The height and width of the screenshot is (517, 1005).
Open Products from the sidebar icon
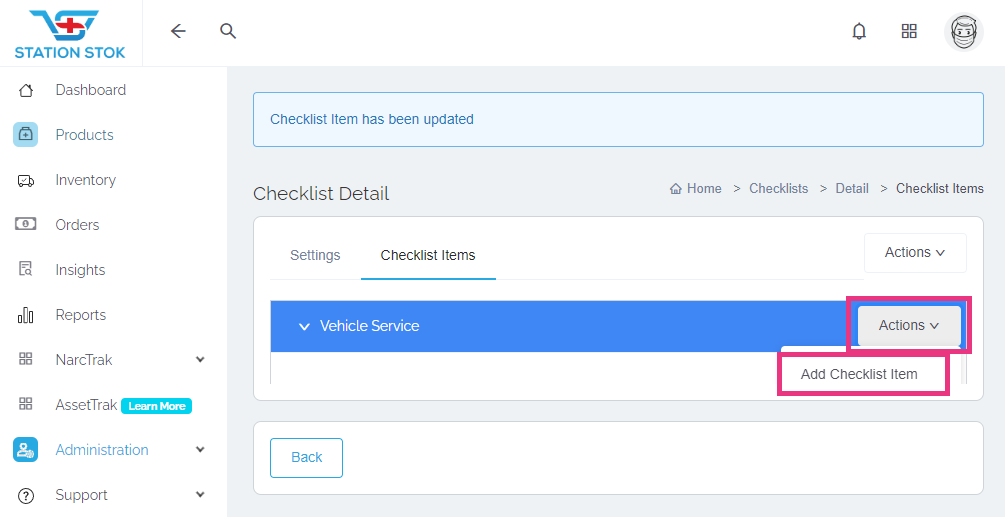[x=26, y=135]
